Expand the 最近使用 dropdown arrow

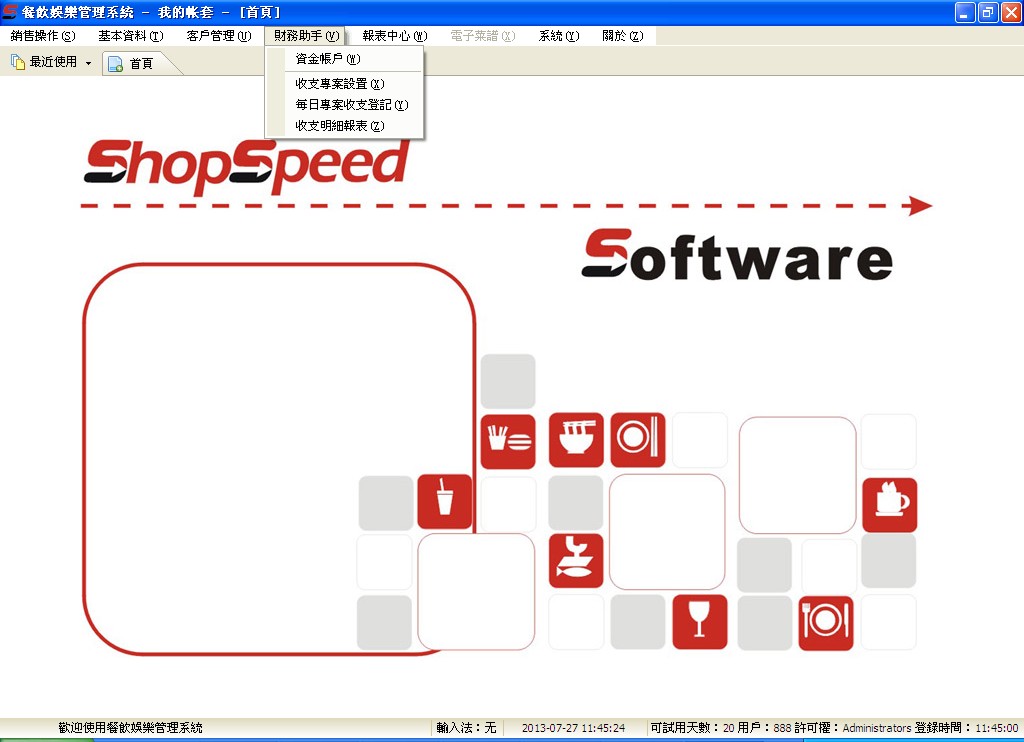tap(88, 63)
